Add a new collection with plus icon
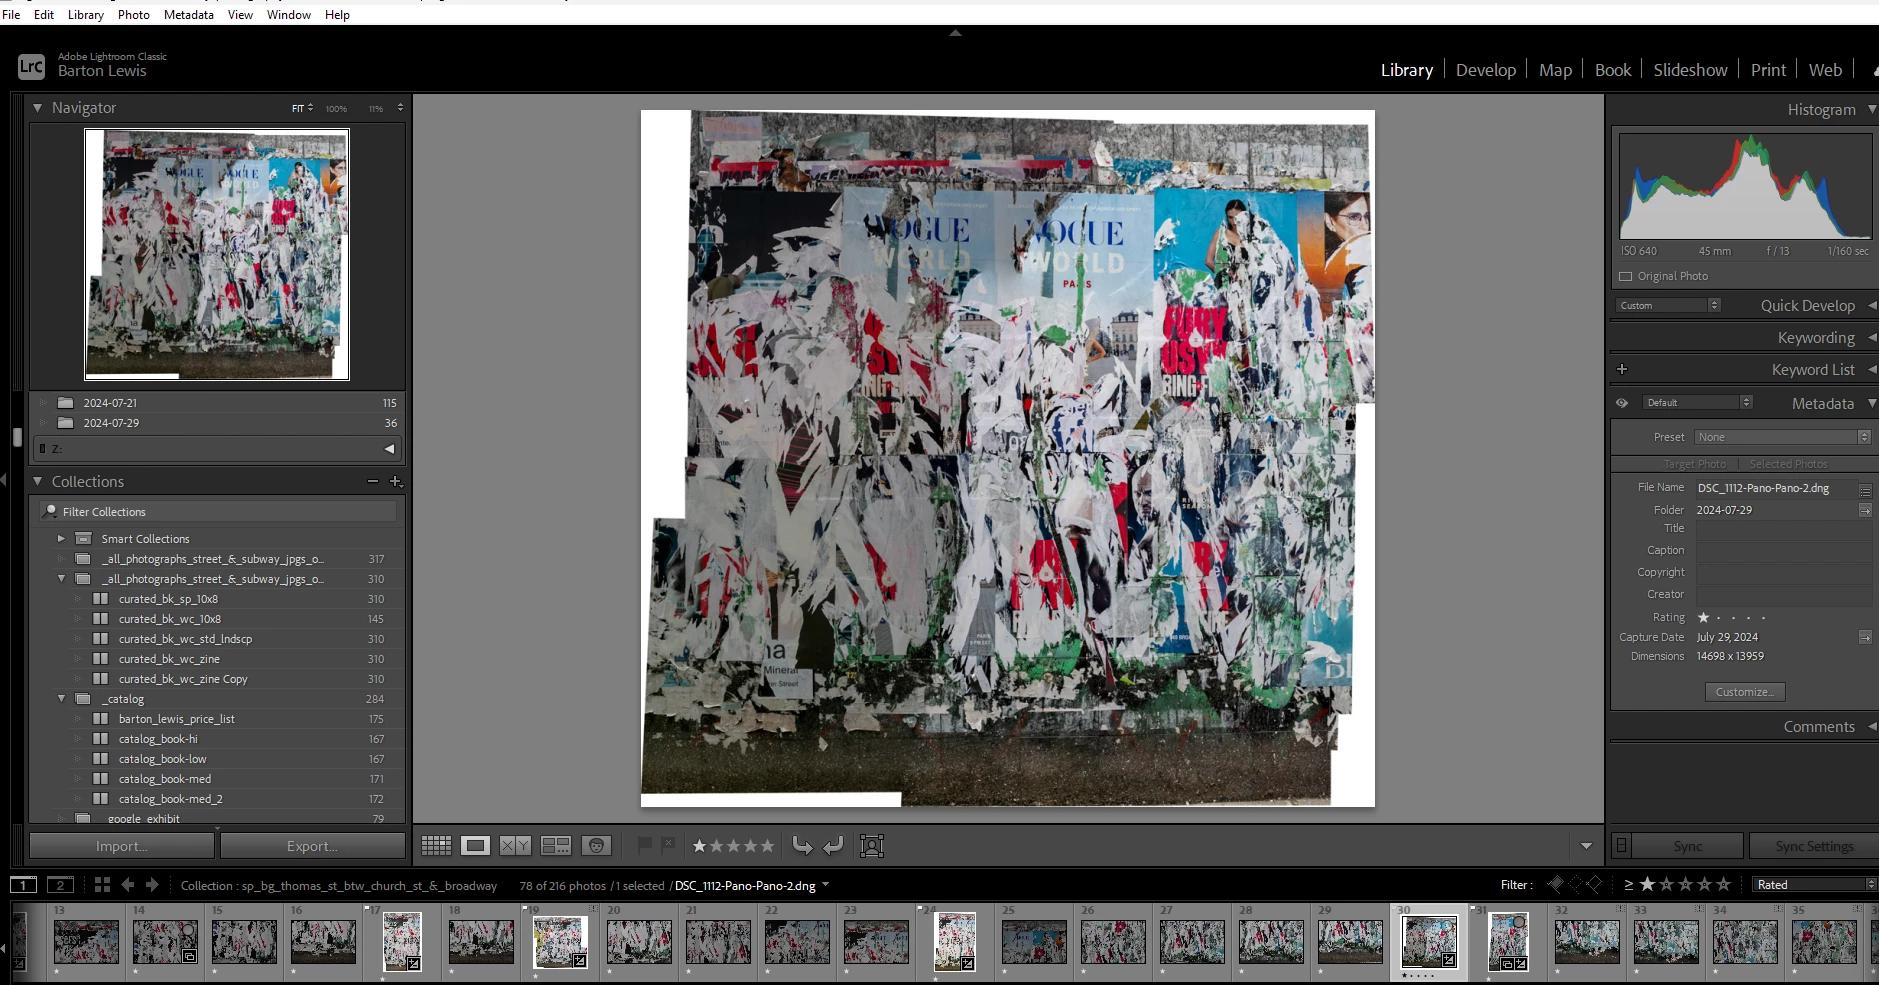 pyautogui.click(x=395, y=482)
